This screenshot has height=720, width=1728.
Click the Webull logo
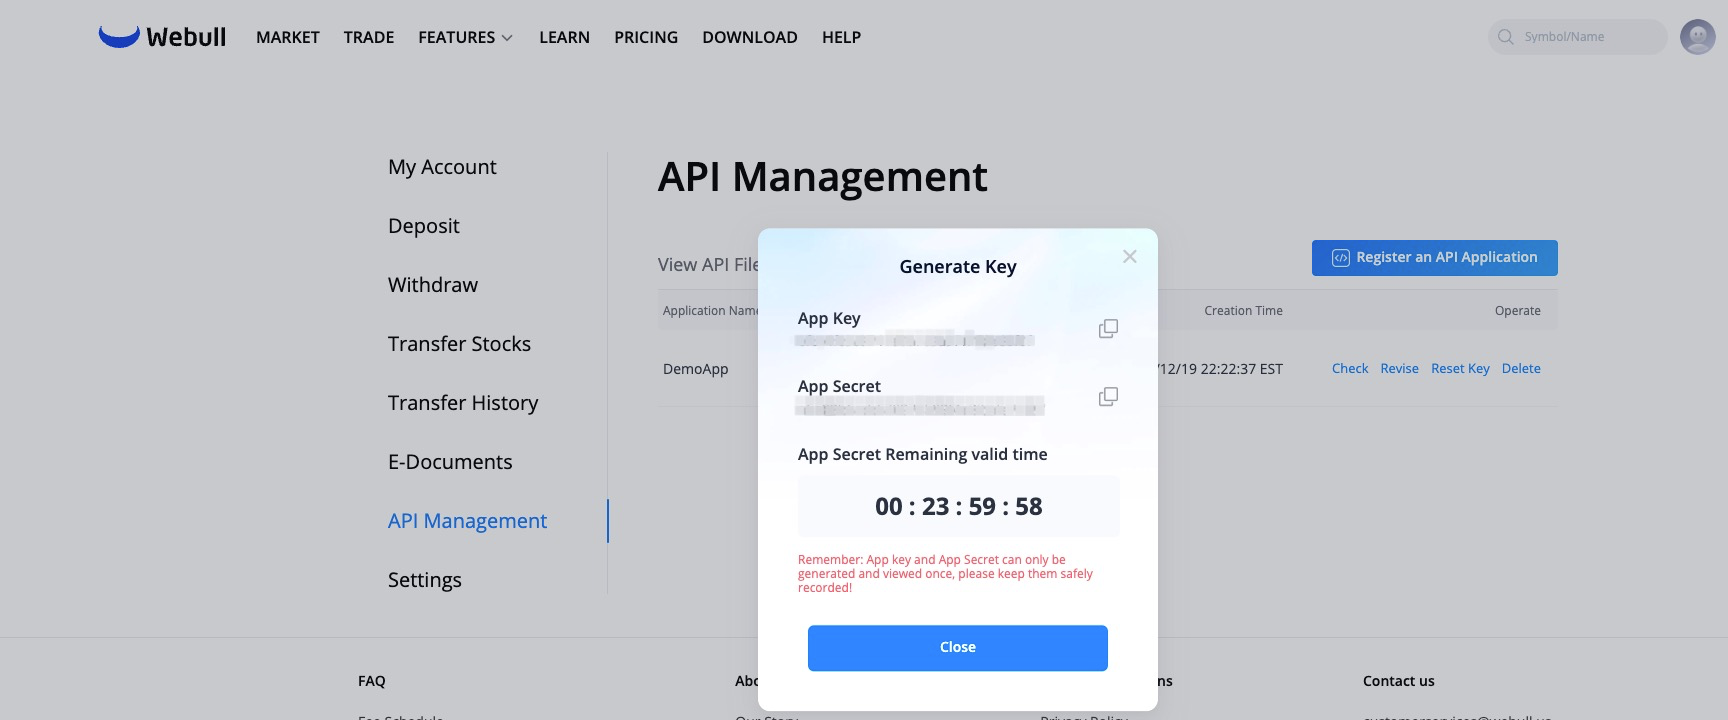162,37
